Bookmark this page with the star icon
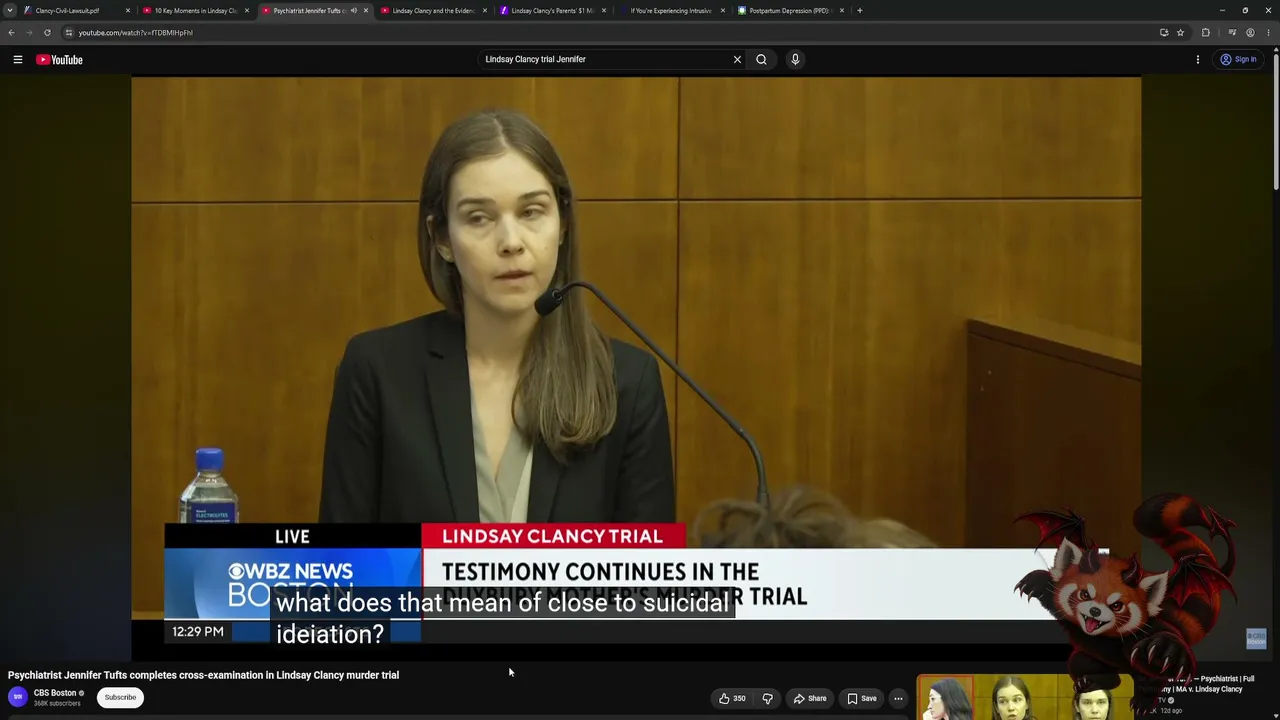The width and height of the screenshot is (1280, 720). (1180, 32)
